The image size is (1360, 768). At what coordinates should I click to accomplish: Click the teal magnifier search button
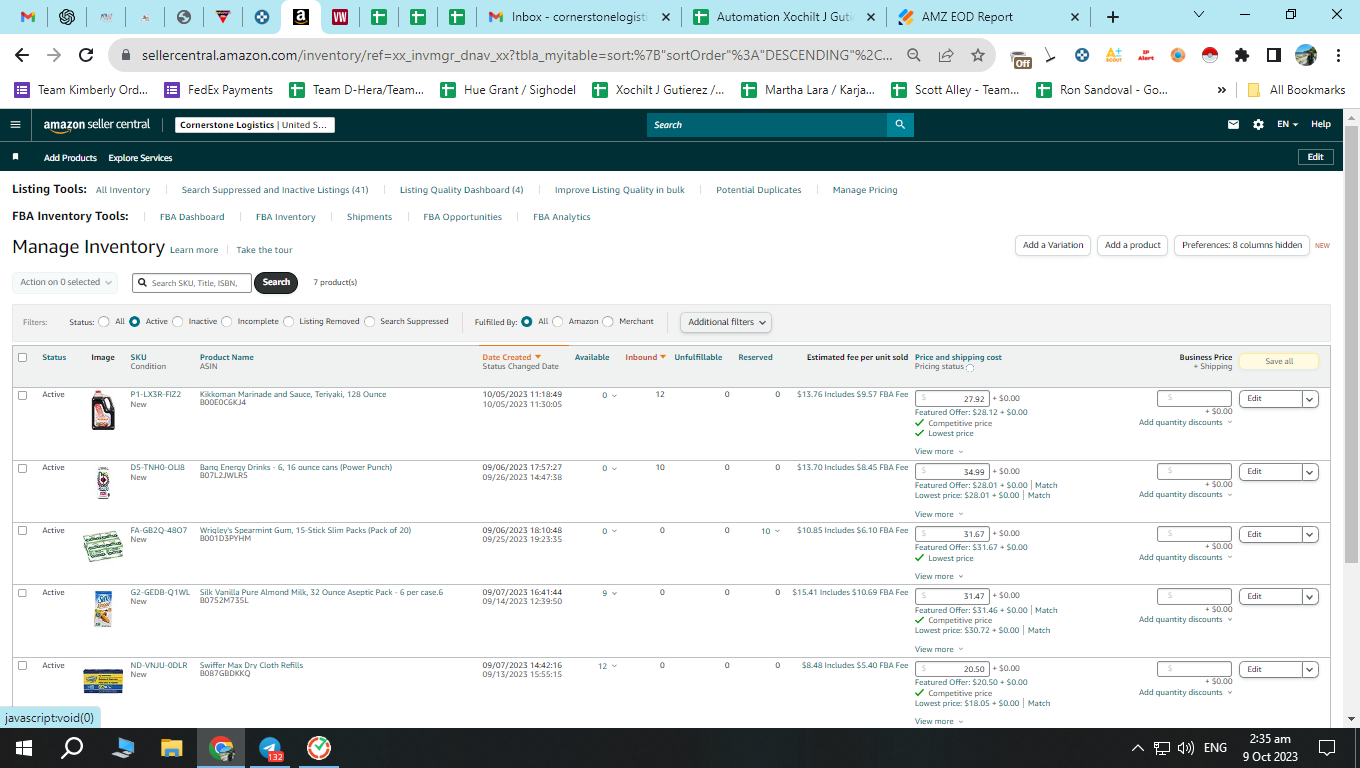[900, 125]
